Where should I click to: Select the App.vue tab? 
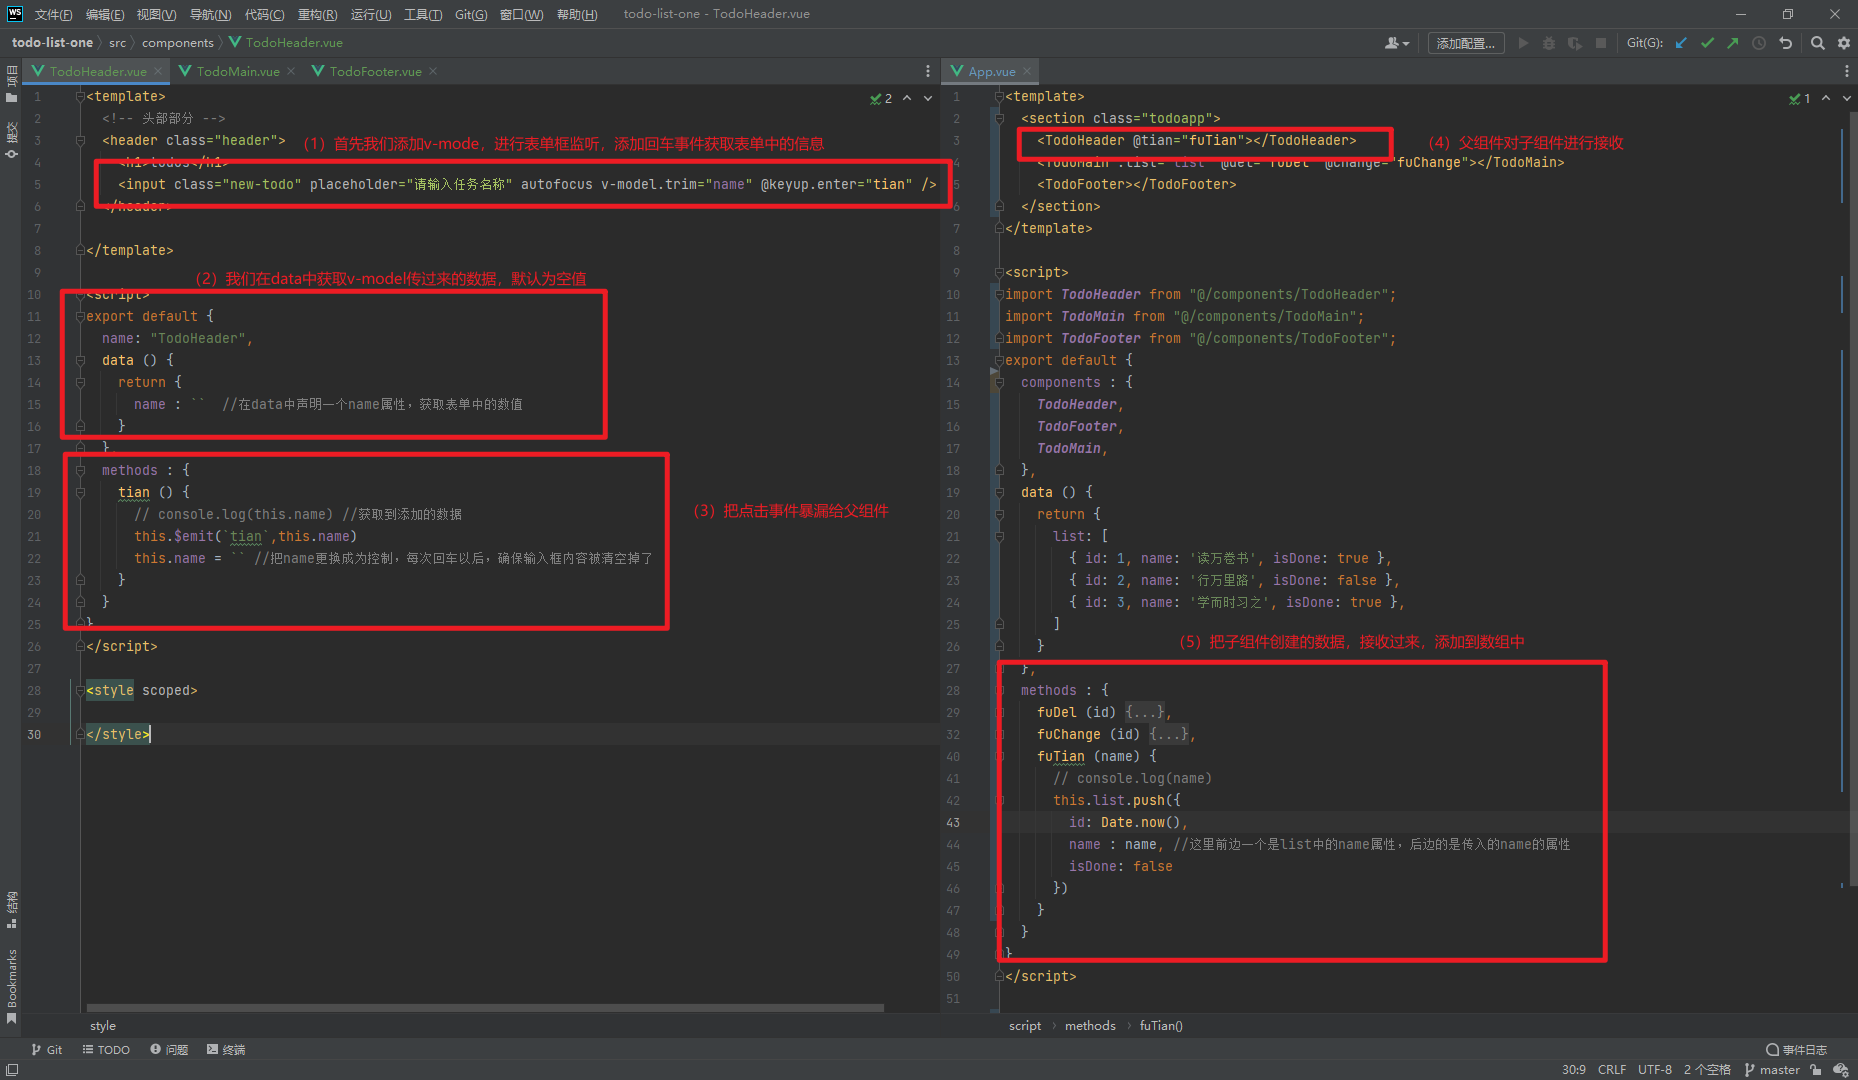[991, 71]
